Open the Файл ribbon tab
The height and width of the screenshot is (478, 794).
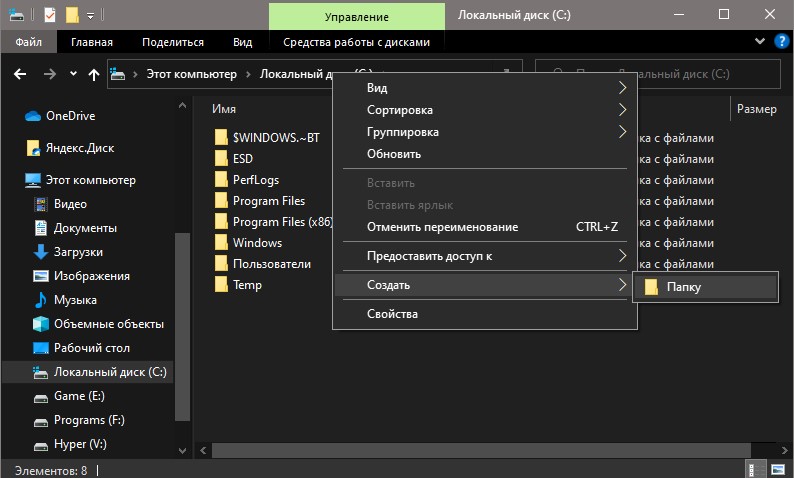(x=28, y=42)
